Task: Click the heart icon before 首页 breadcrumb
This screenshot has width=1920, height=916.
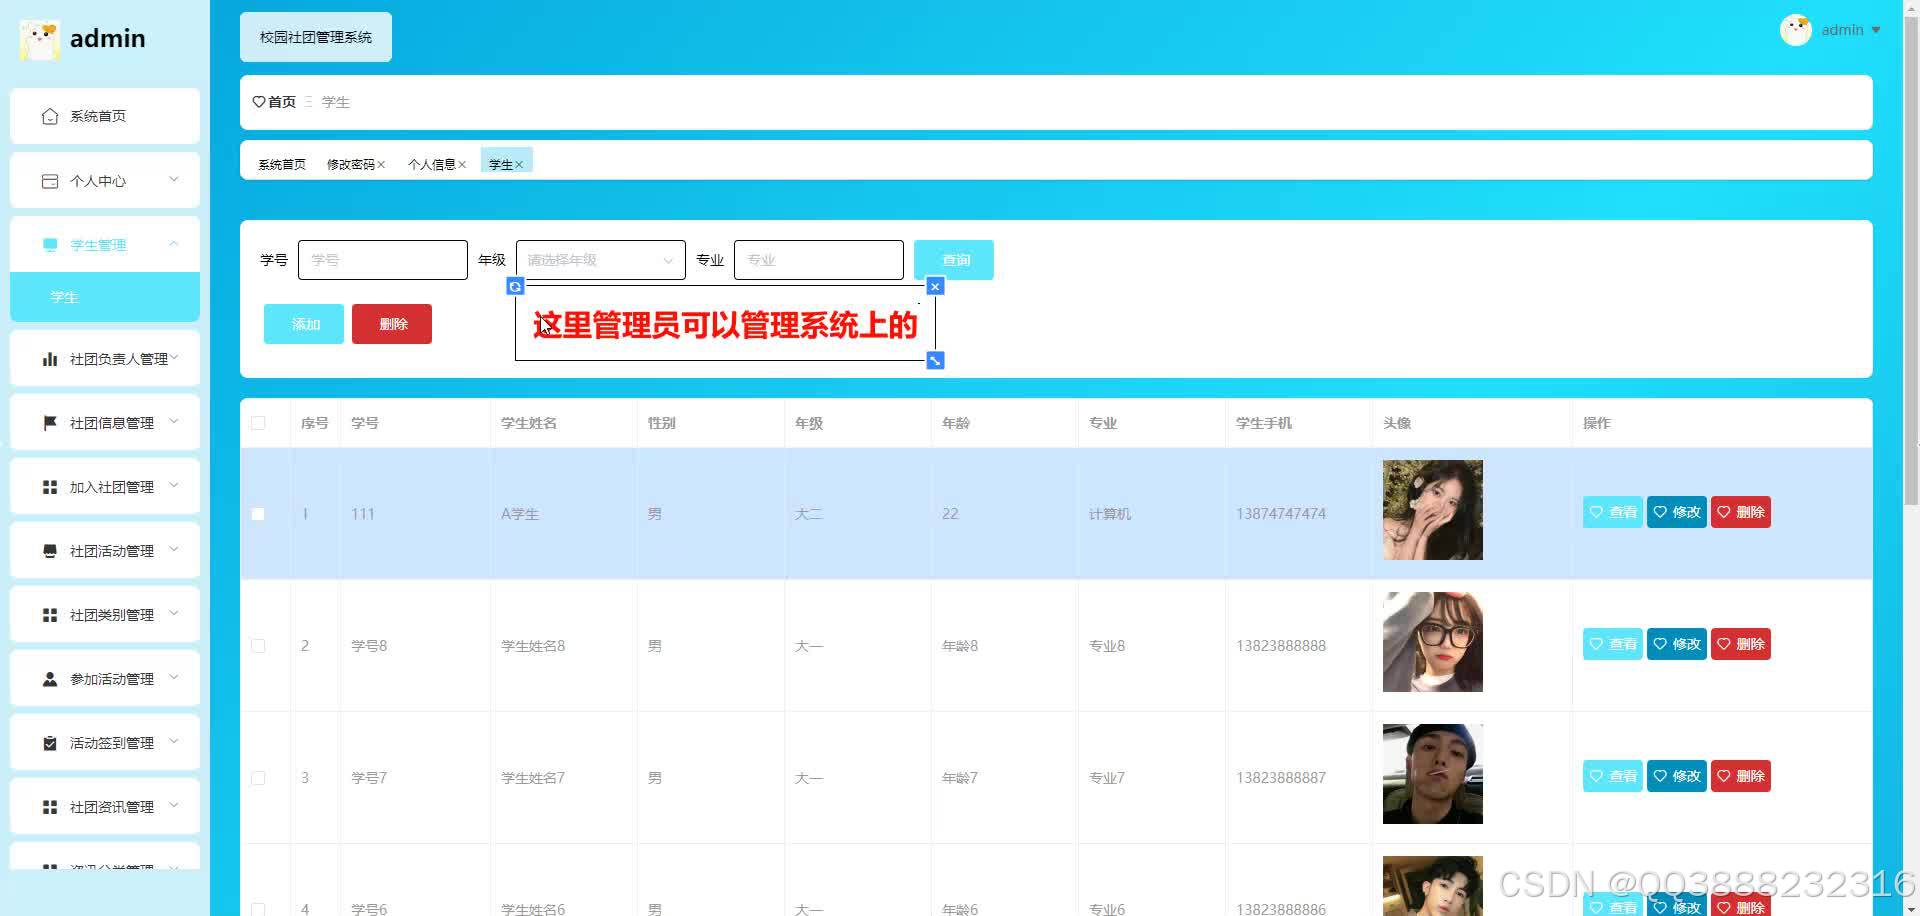Action: (x=259, y=102)
